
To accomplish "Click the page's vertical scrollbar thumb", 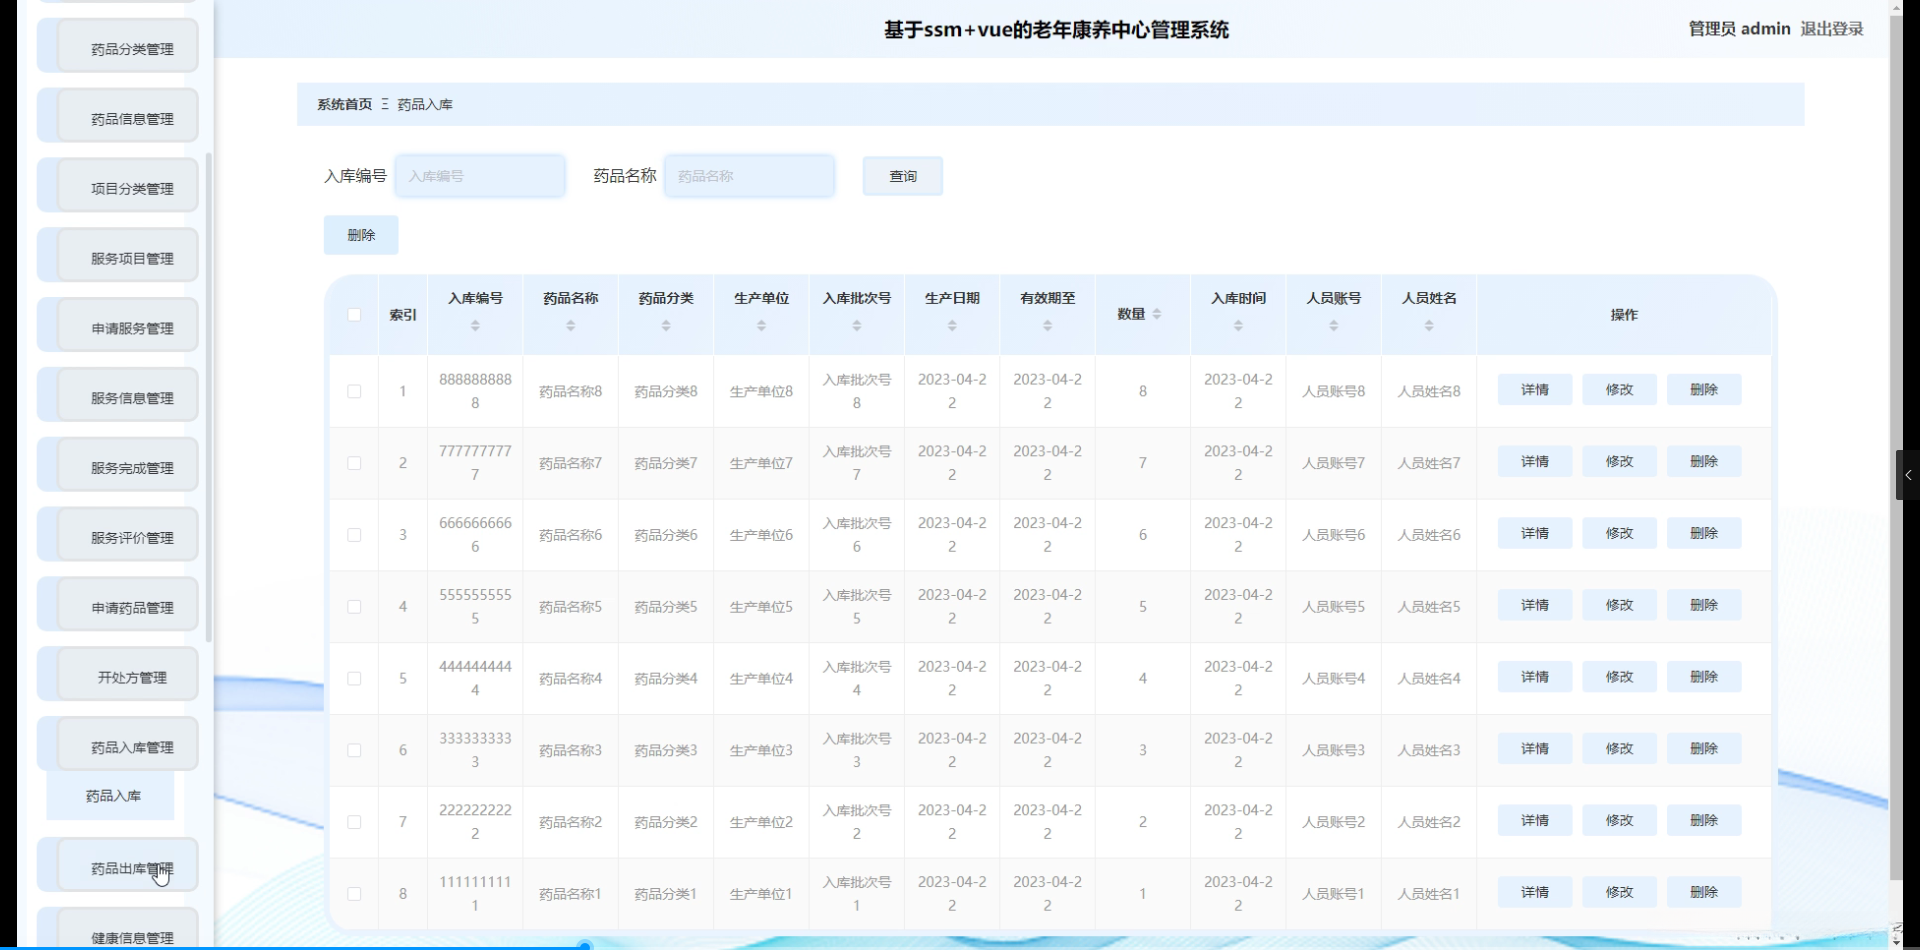I will 1896,440.
